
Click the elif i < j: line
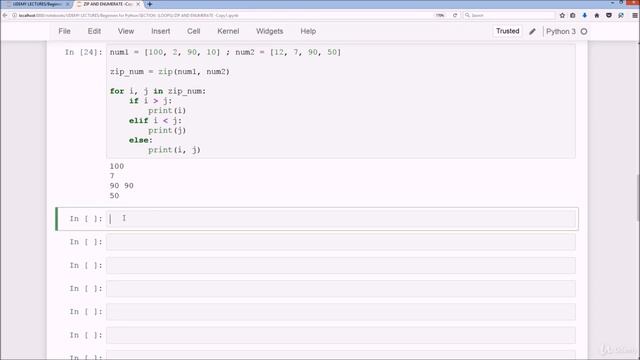click(156, 120)
